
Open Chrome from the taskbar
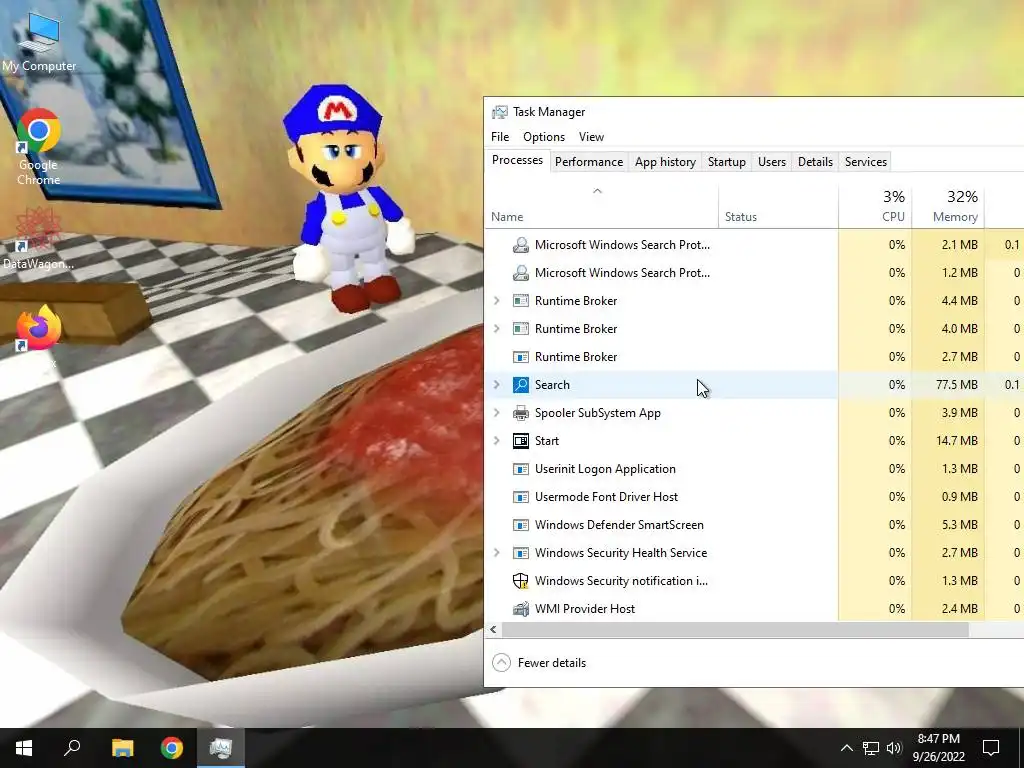172,748
